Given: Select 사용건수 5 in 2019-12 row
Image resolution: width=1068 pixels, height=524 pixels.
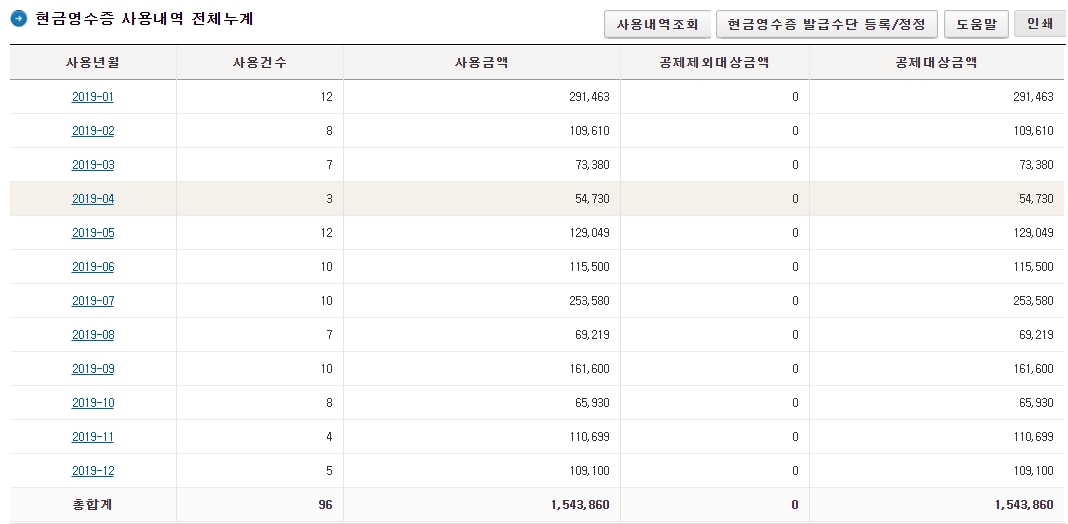Looking at the screenshot, I should coord(329,471).
